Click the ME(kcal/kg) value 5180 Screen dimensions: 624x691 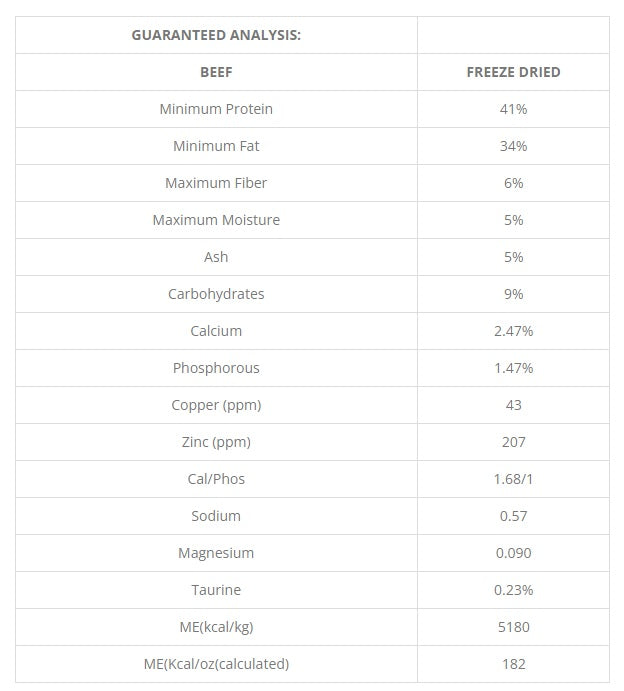[x=513, y=627]
